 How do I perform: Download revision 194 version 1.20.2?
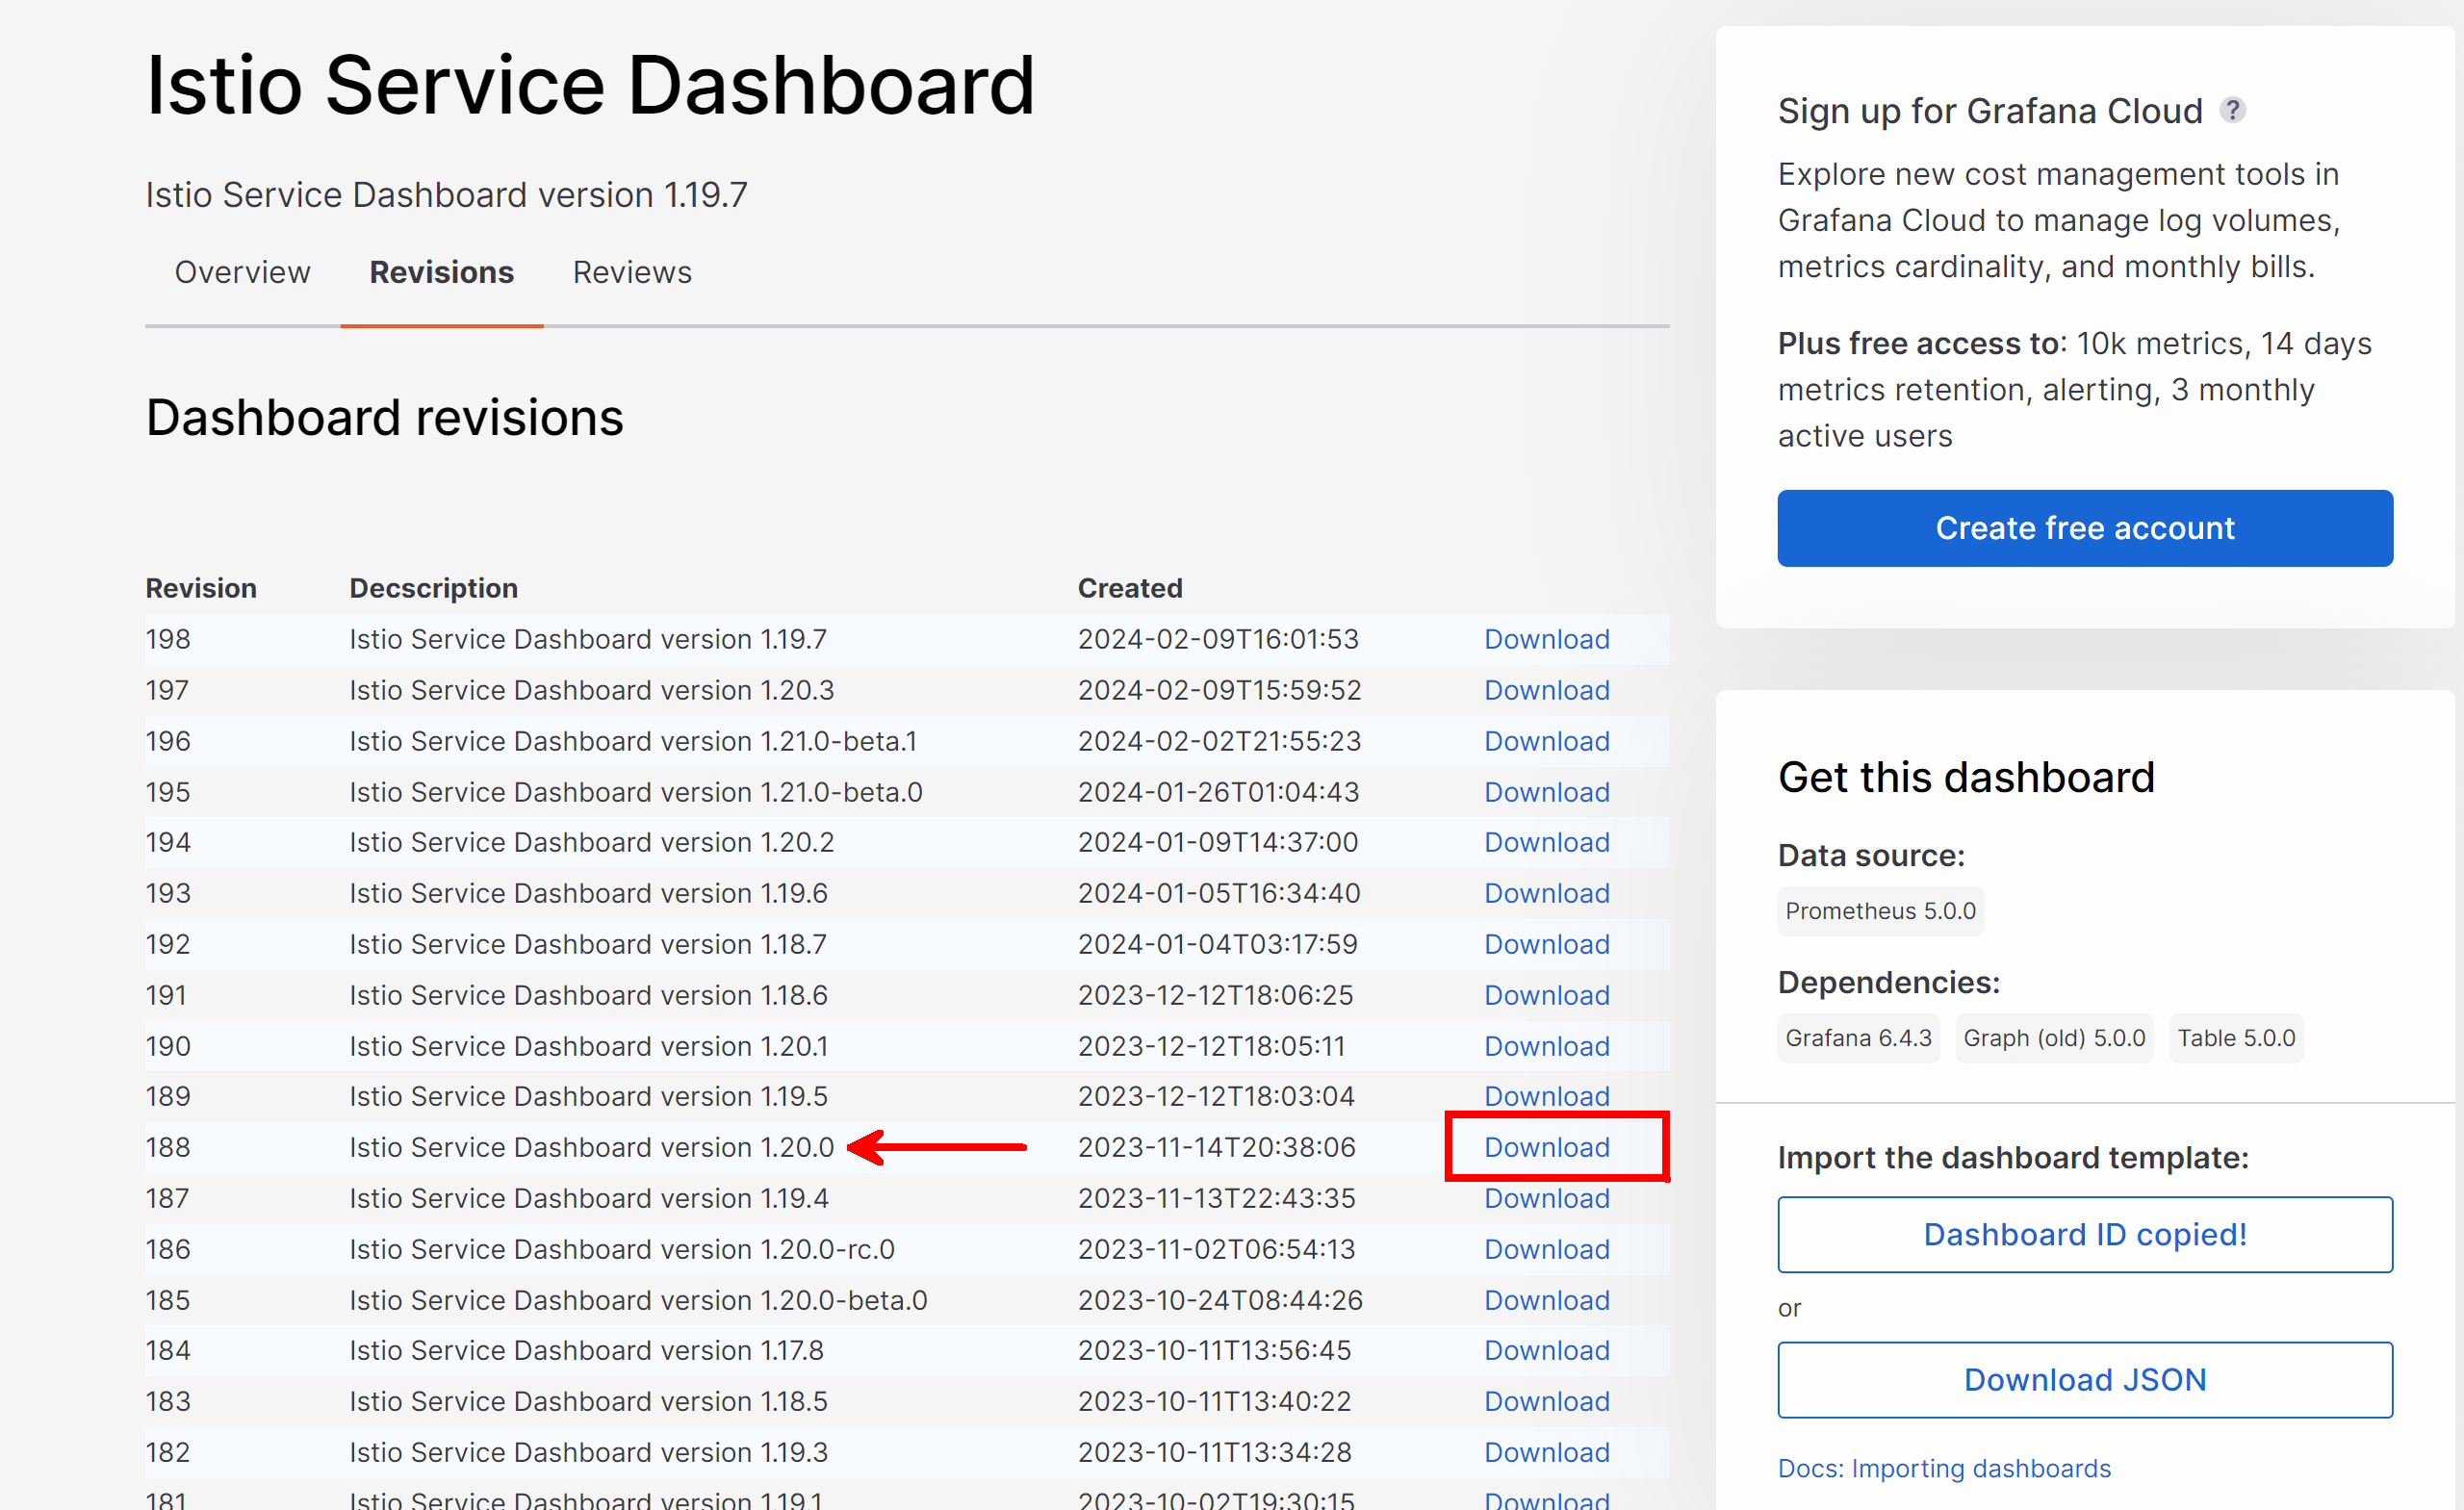click(1546, 842)
